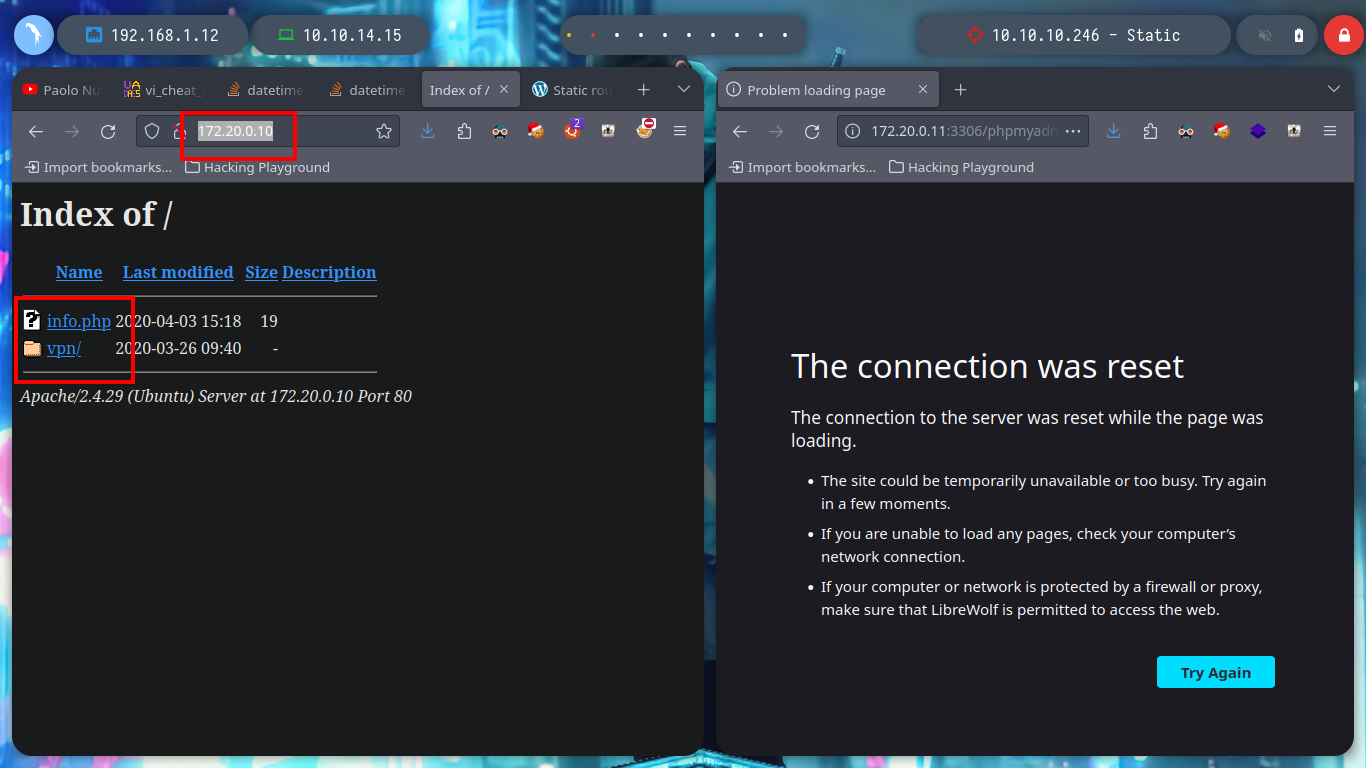
Task: Expand the tab list chevron in right browser
Action: (x=1334, y=89)
